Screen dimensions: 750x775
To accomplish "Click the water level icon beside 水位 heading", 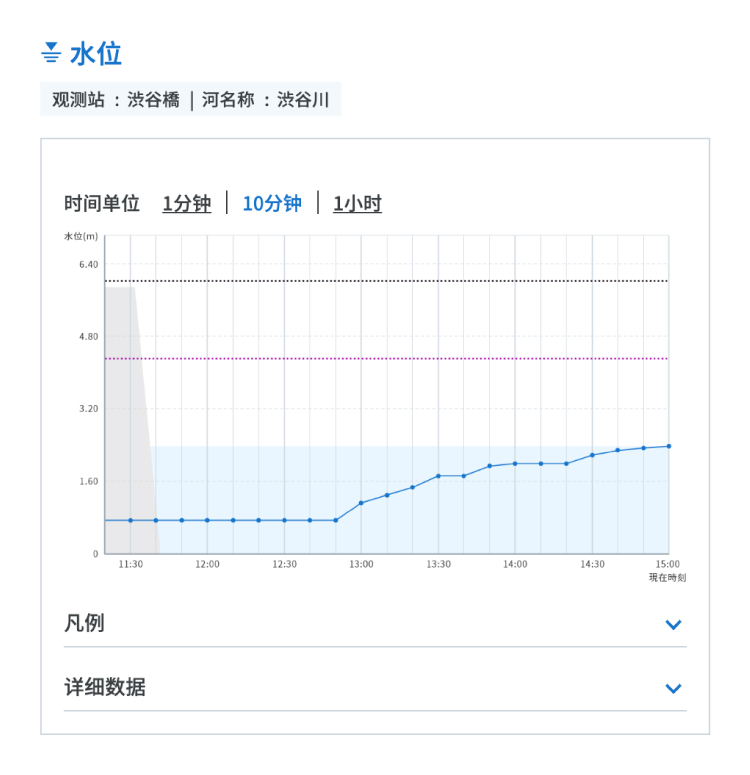I will [51, 53].
